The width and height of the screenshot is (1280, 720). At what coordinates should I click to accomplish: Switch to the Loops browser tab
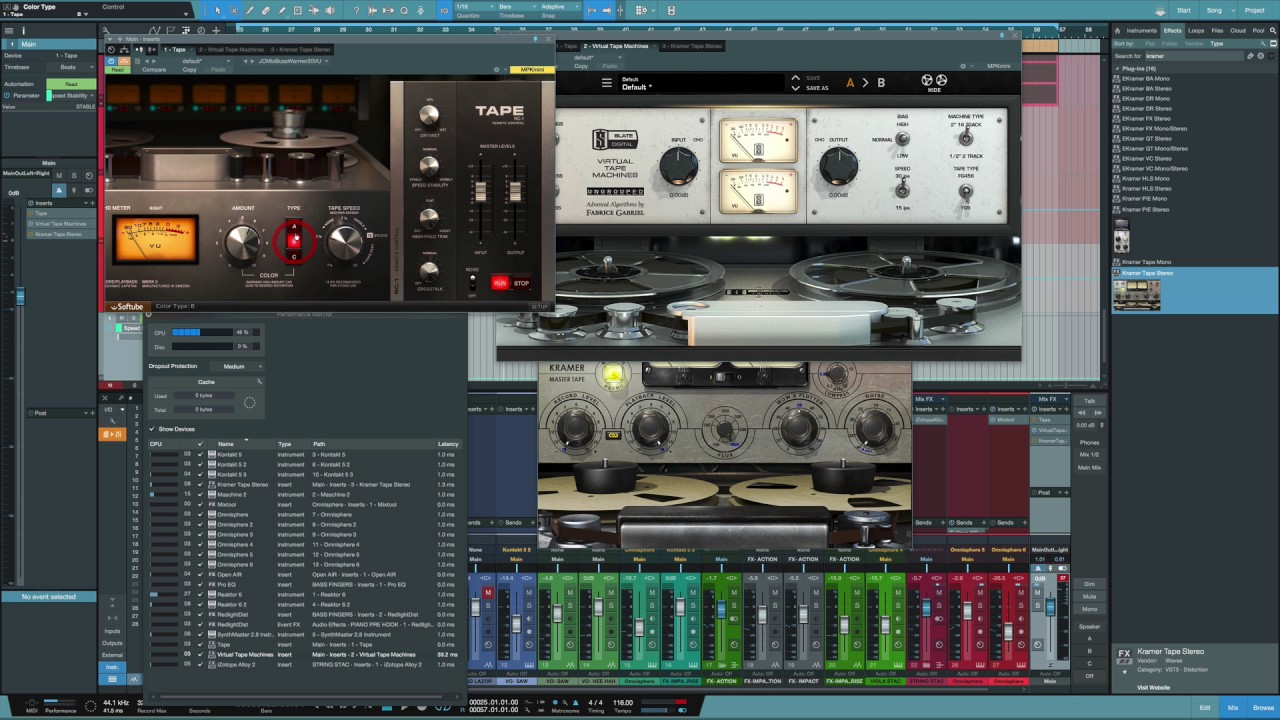tap(1196, 31)
